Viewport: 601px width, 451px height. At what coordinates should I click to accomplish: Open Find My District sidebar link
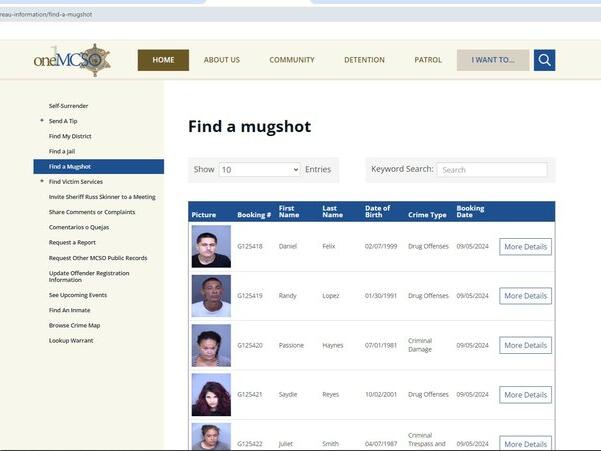point(70,136)
